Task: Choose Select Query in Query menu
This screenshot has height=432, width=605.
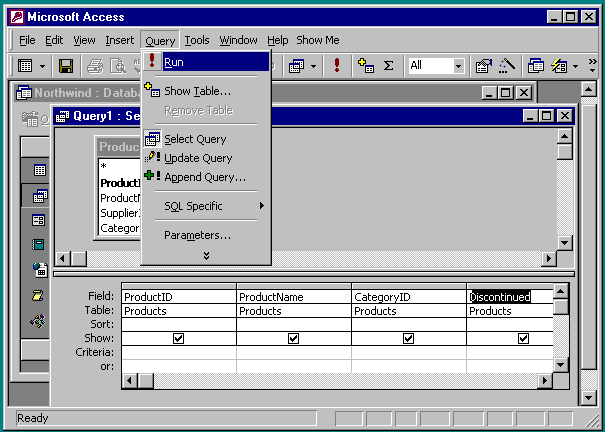Action: [206, 139]
